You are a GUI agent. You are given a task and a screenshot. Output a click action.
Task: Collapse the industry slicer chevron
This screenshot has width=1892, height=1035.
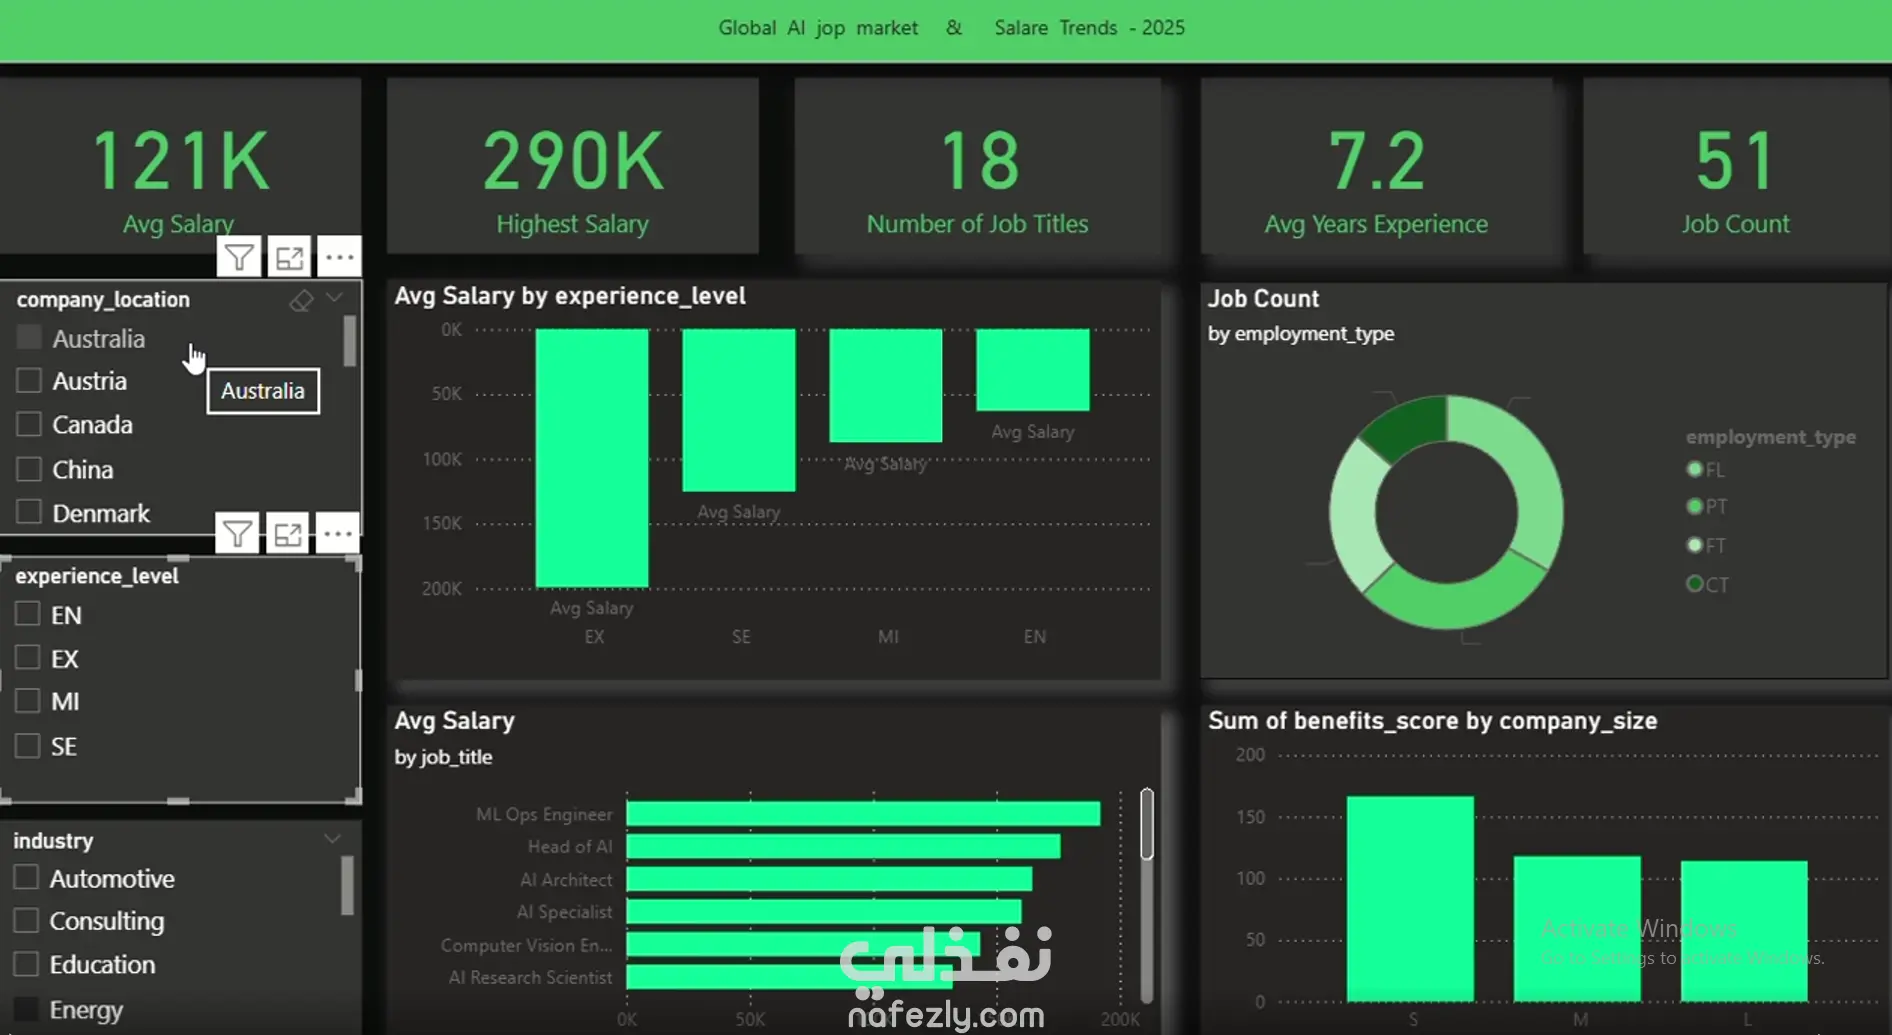point(332,839)
